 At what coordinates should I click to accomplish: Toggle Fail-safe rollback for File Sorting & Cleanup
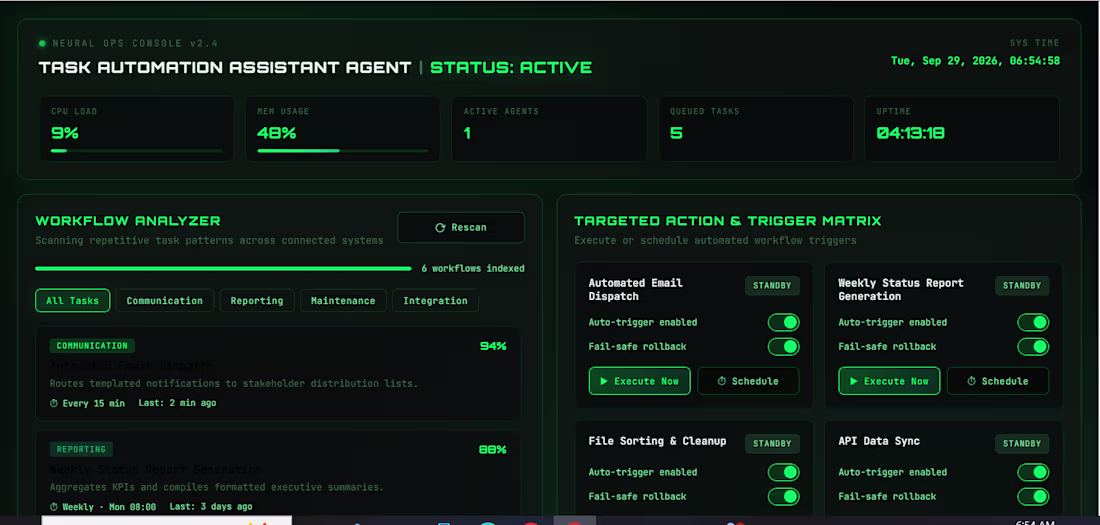[784, 496]
